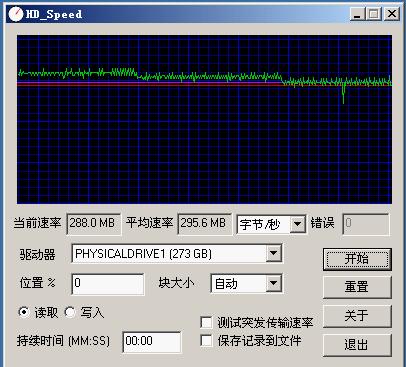
Task: Enable 测试突发传输速率 checkbox
Action: click(x=206, y=322)
